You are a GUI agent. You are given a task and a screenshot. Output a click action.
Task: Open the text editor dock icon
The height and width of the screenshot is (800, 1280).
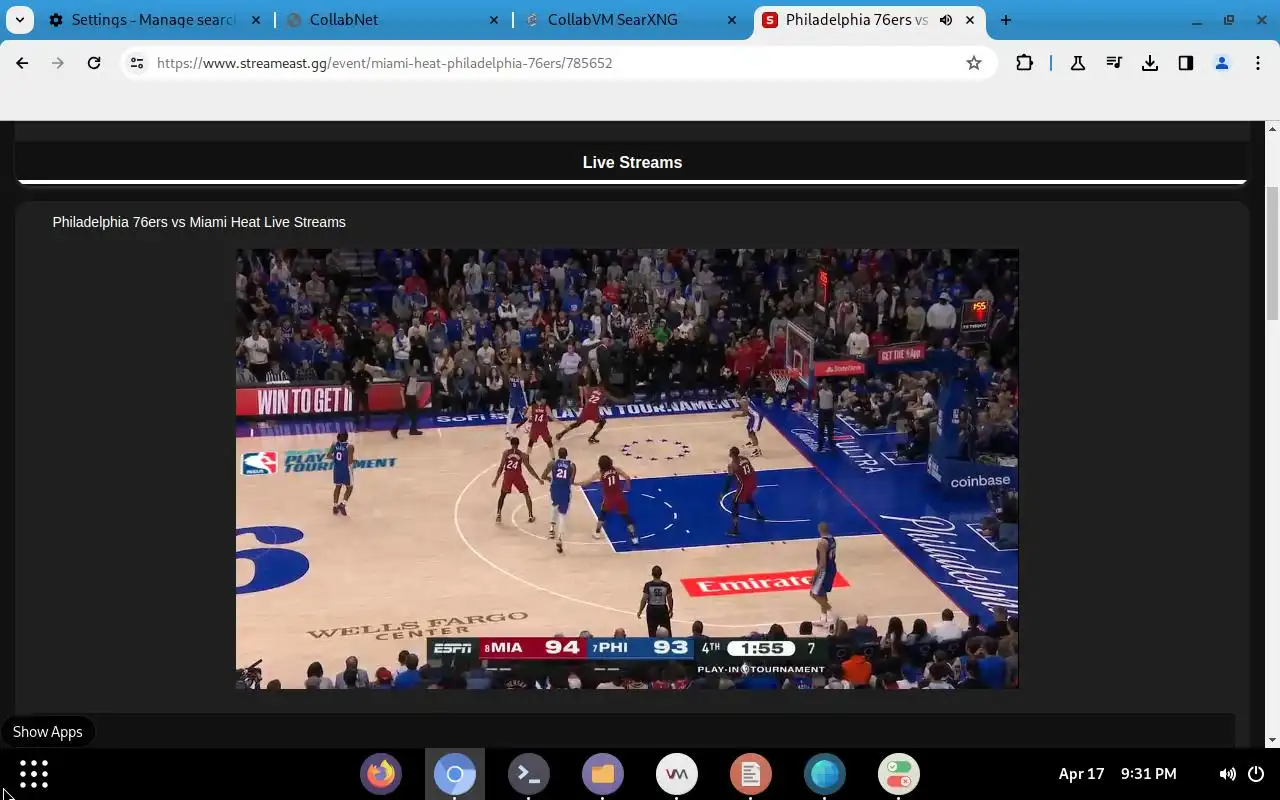[x=751, y=774]
